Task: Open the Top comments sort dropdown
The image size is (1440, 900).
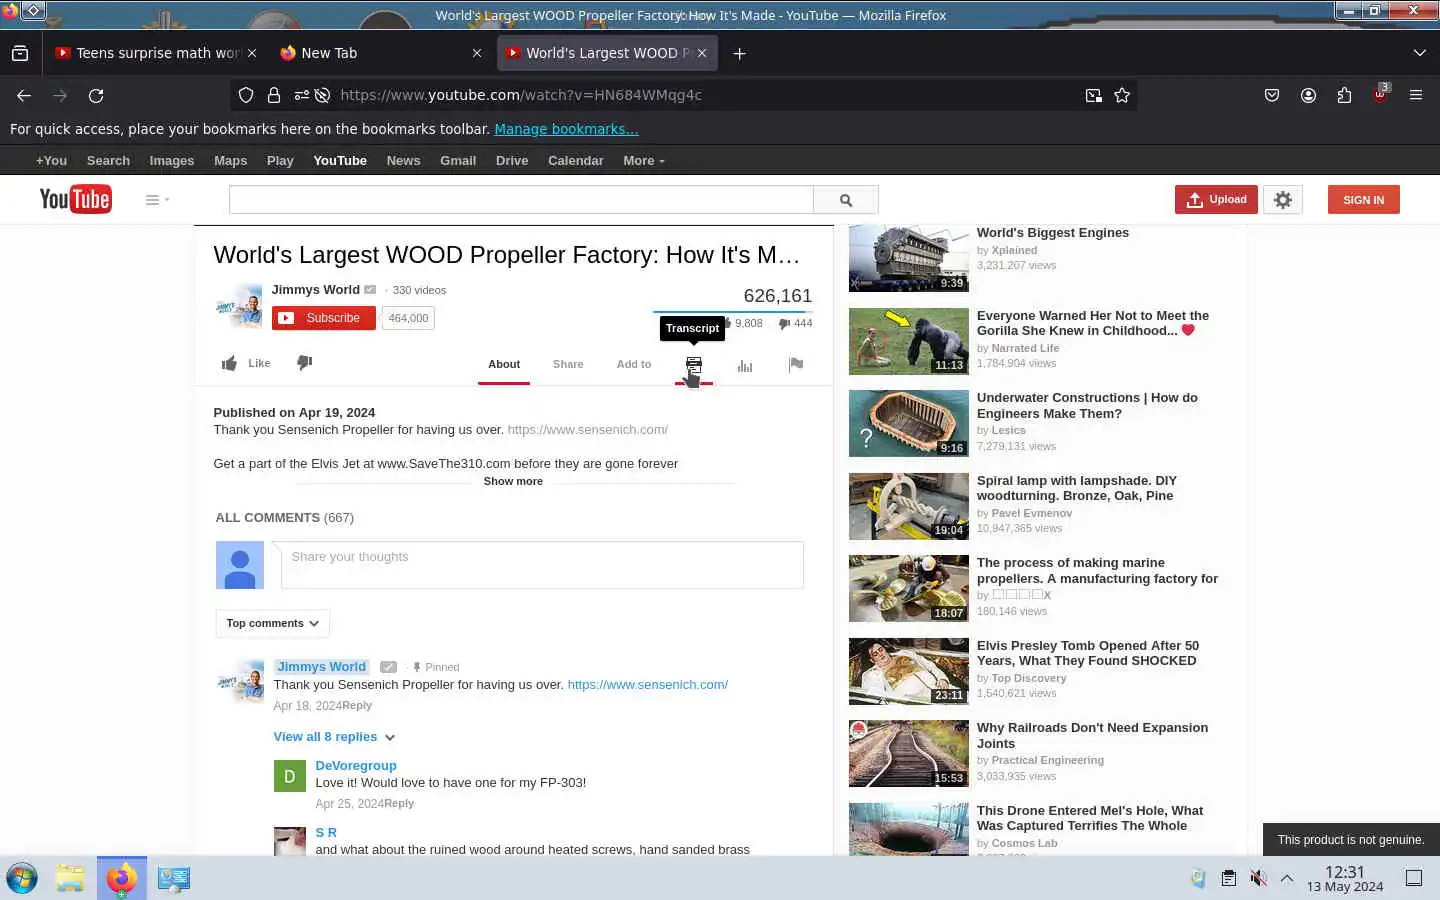Action: click(272, 623)
